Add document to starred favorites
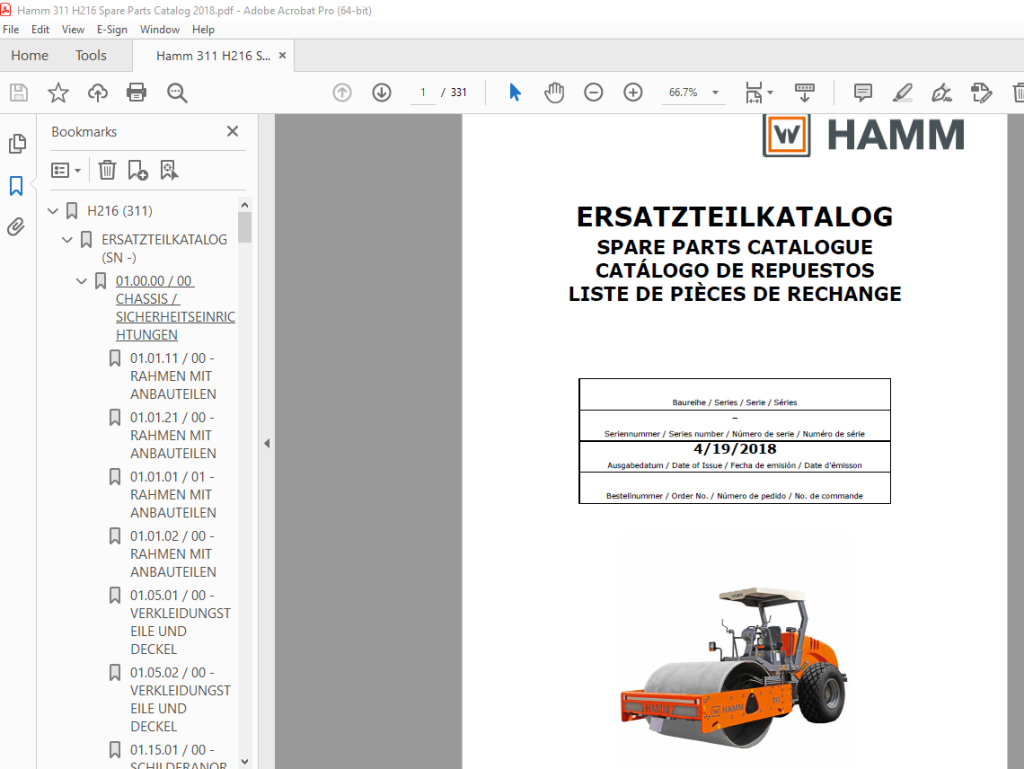The height and width of the screenshot is (769, 1024). click(58, 93)
